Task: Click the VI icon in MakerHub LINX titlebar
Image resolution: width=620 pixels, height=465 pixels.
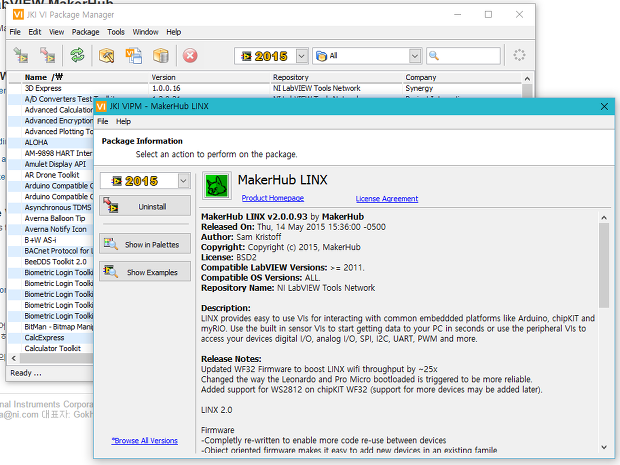Action: pyautogui.click(x=101, y=106)
